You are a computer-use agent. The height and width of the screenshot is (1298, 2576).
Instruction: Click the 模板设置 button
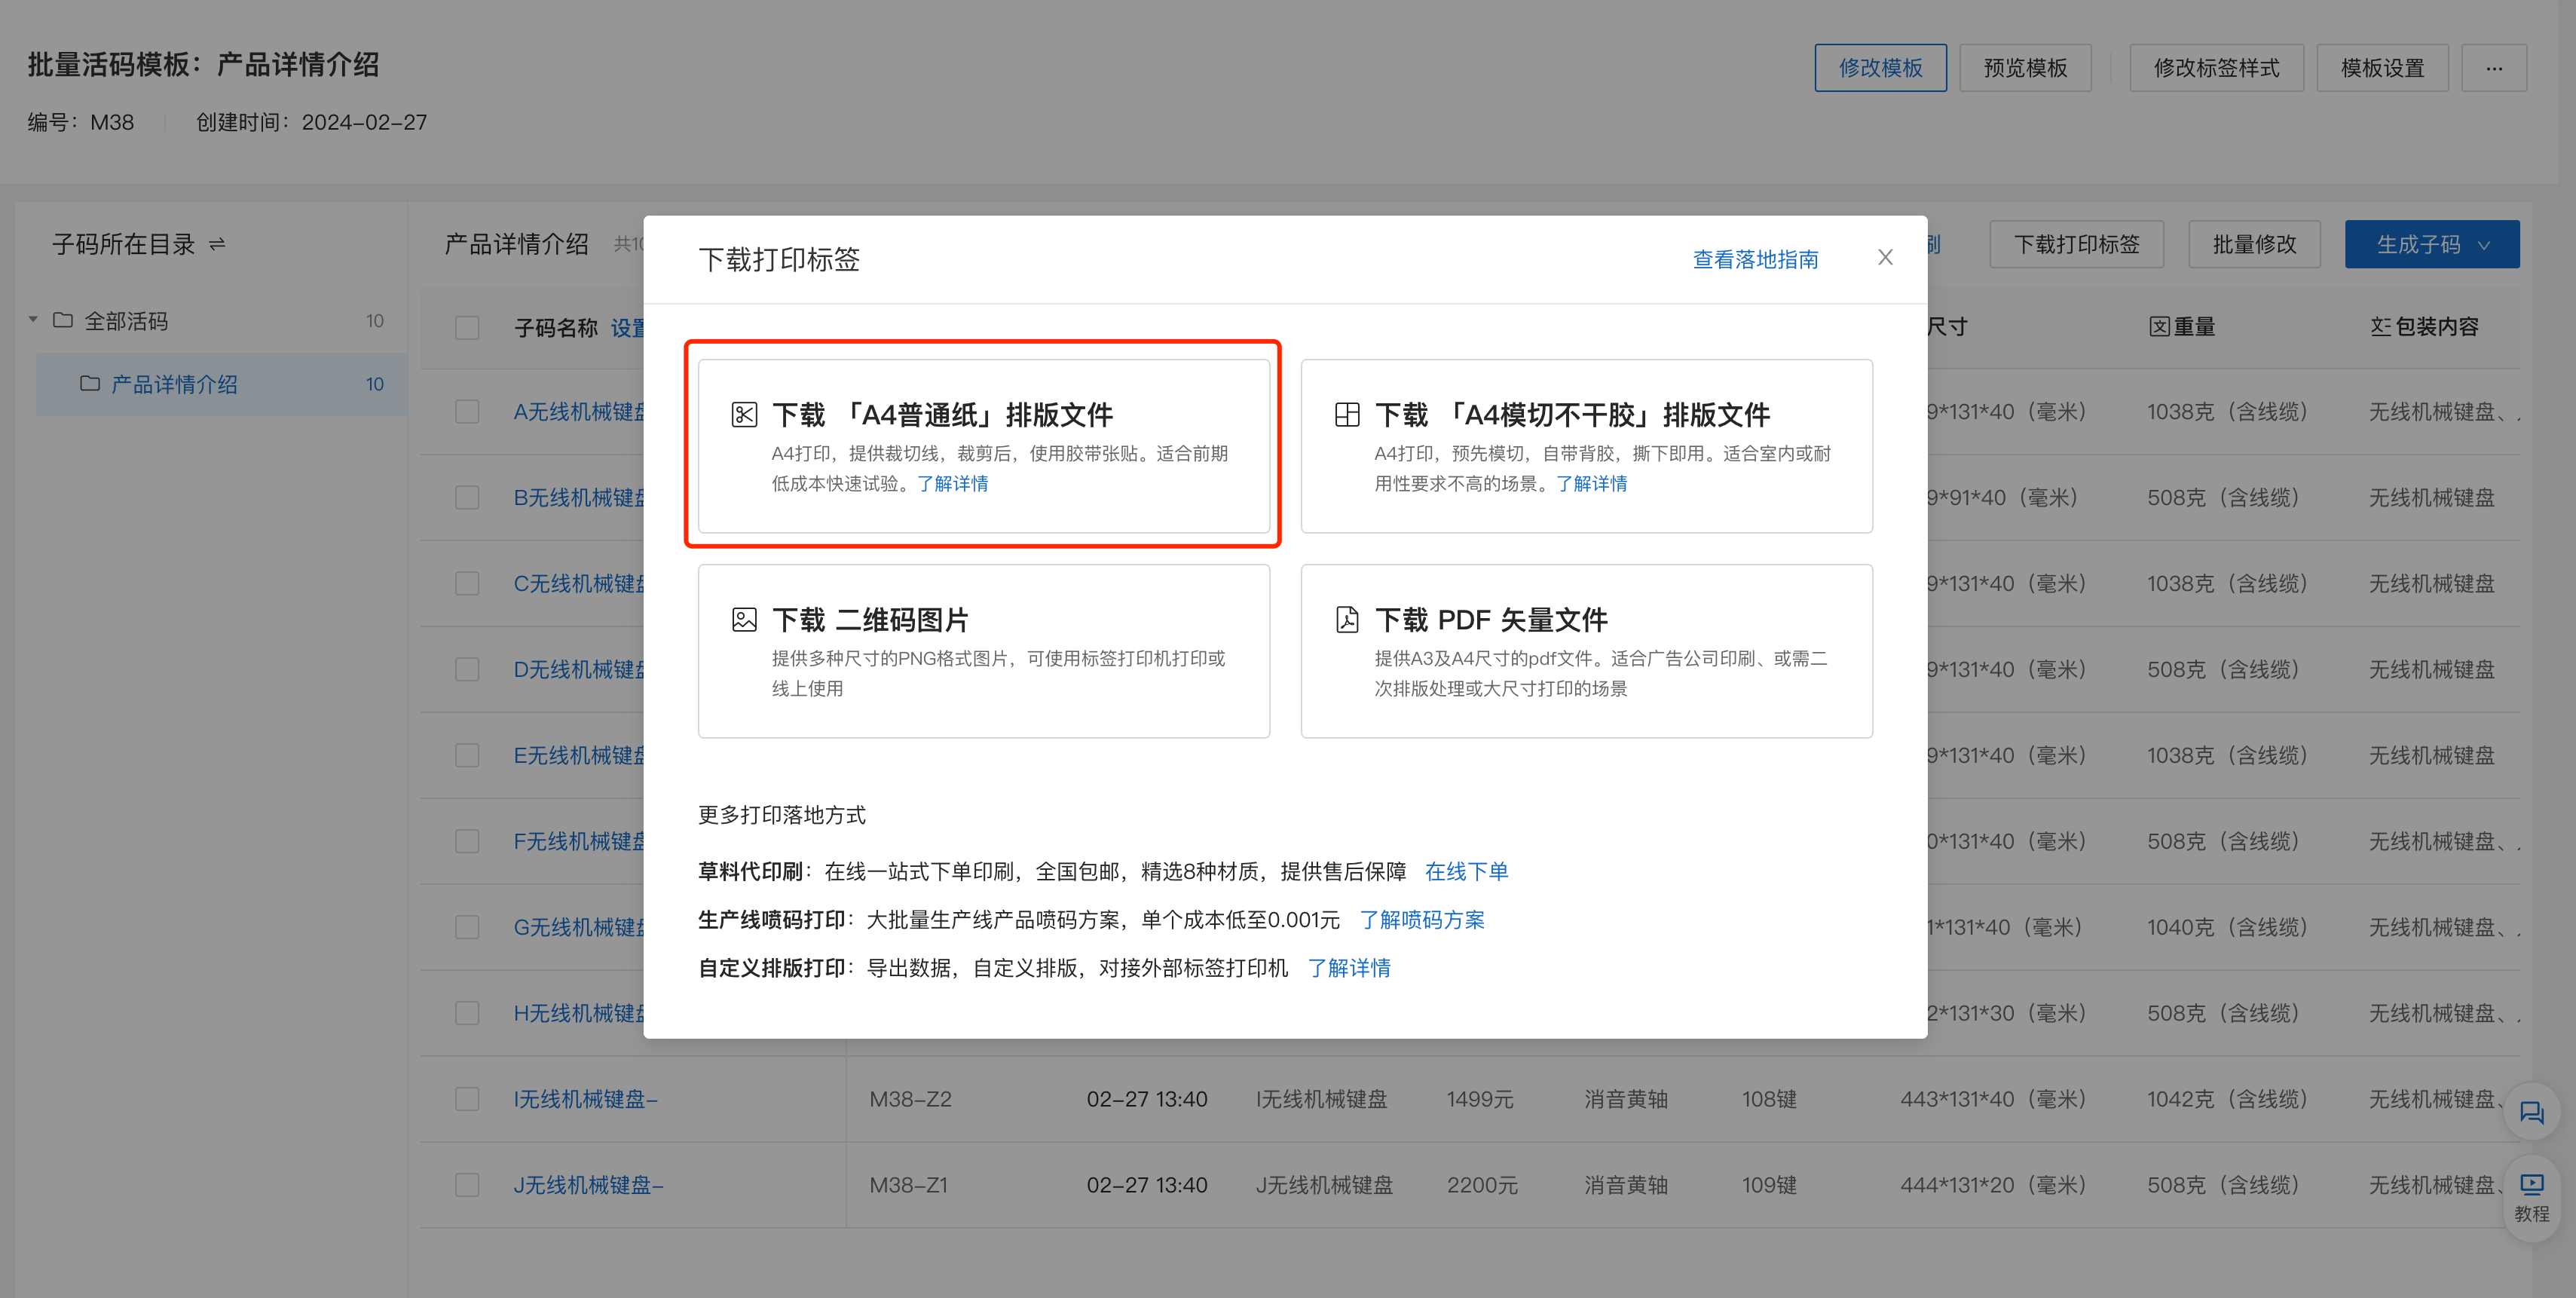point(2382,68)
